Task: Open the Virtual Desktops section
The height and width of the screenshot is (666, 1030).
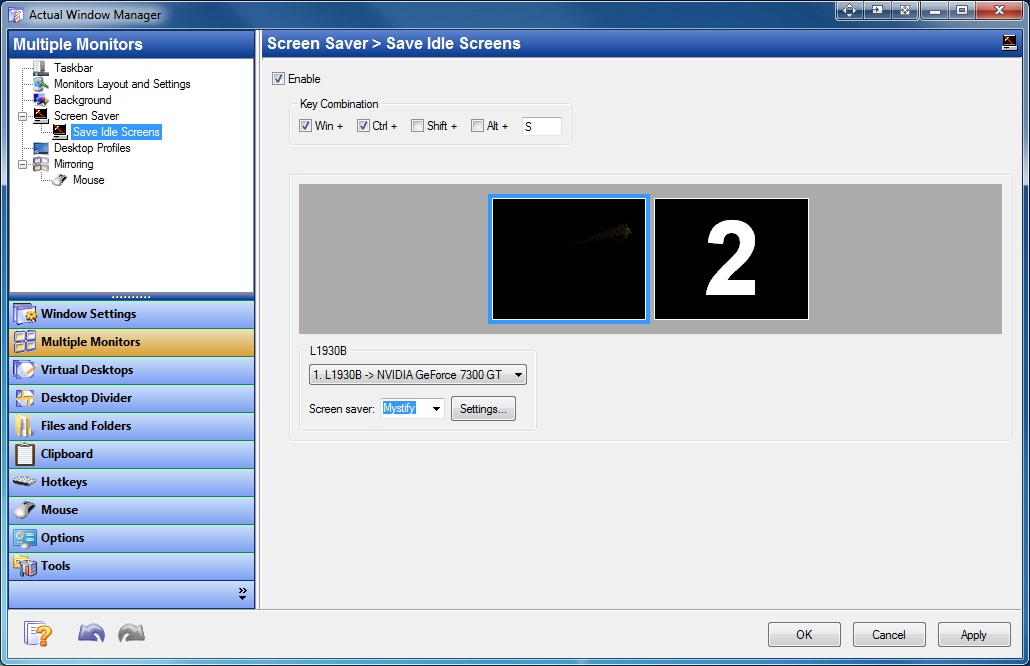Action: [131, 370]
